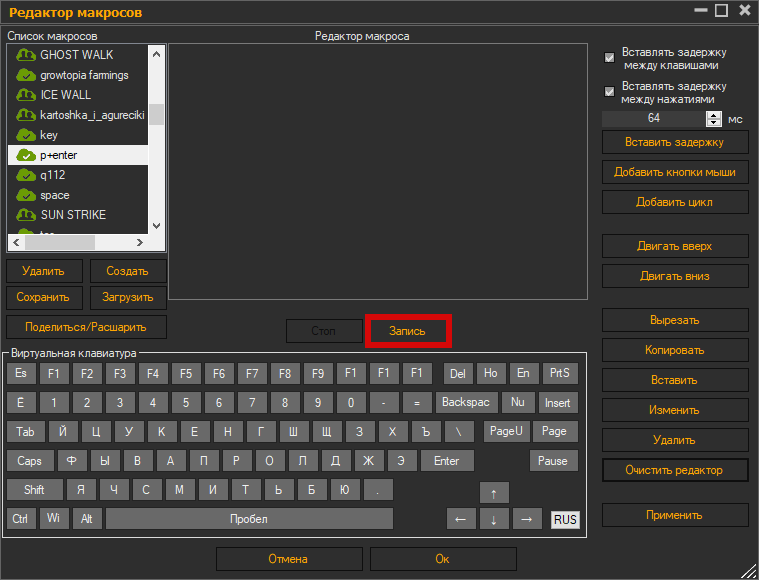Toggle insert delay between keys checkbox

(609, 58)
